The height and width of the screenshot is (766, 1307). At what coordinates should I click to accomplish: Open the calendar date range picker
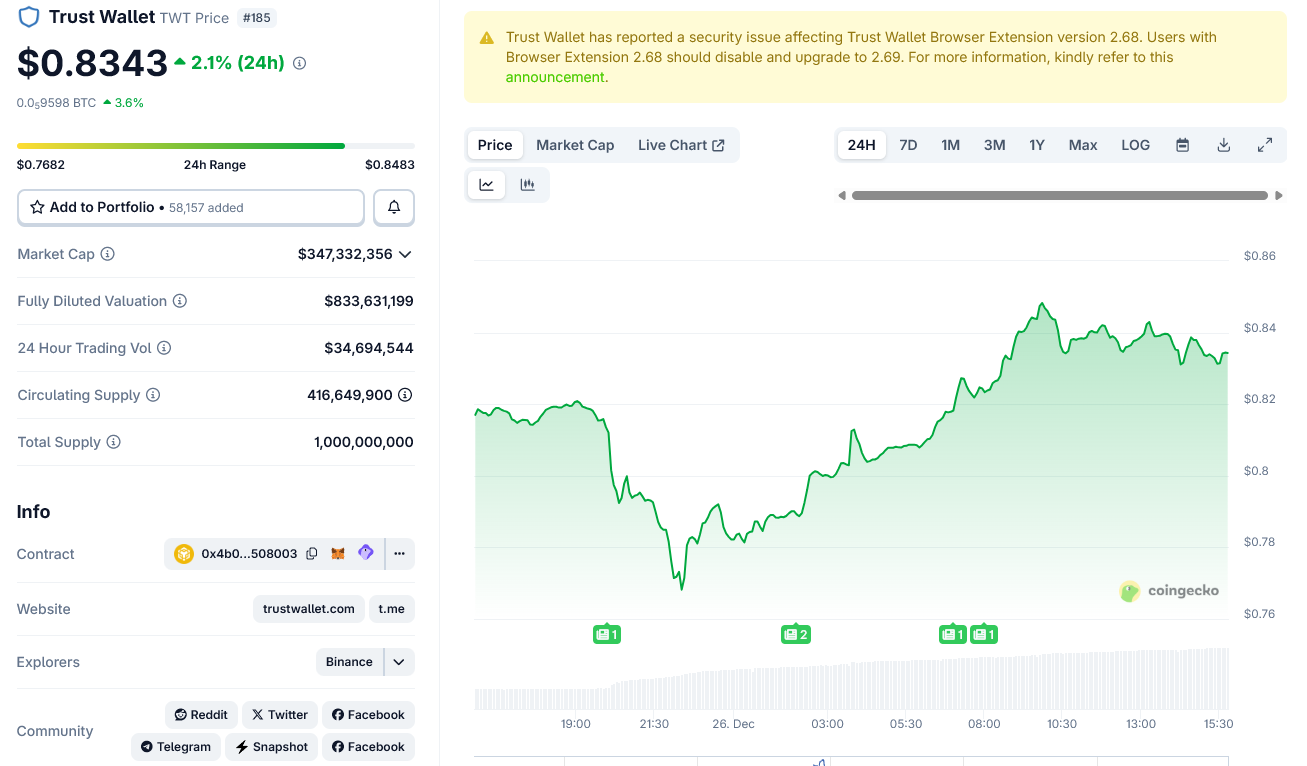(1182, 145)
